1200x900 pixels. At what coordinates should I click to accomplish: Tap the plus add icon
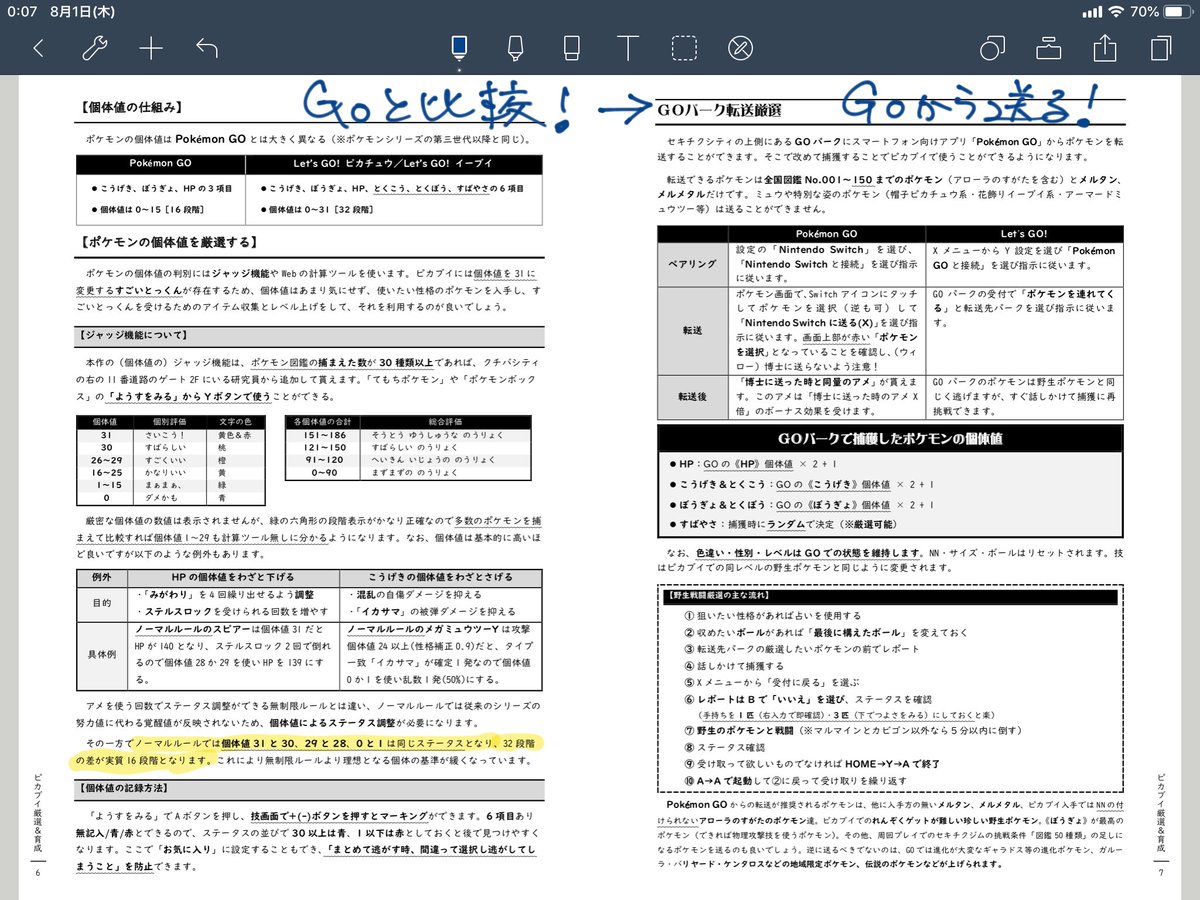151,48
